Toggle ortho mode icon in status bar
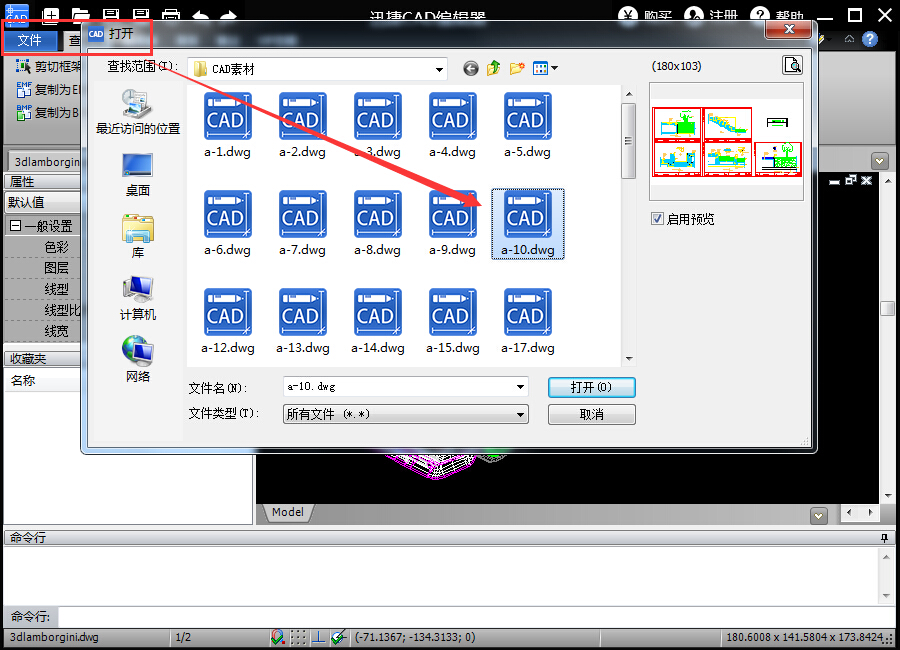 point(319,637)
